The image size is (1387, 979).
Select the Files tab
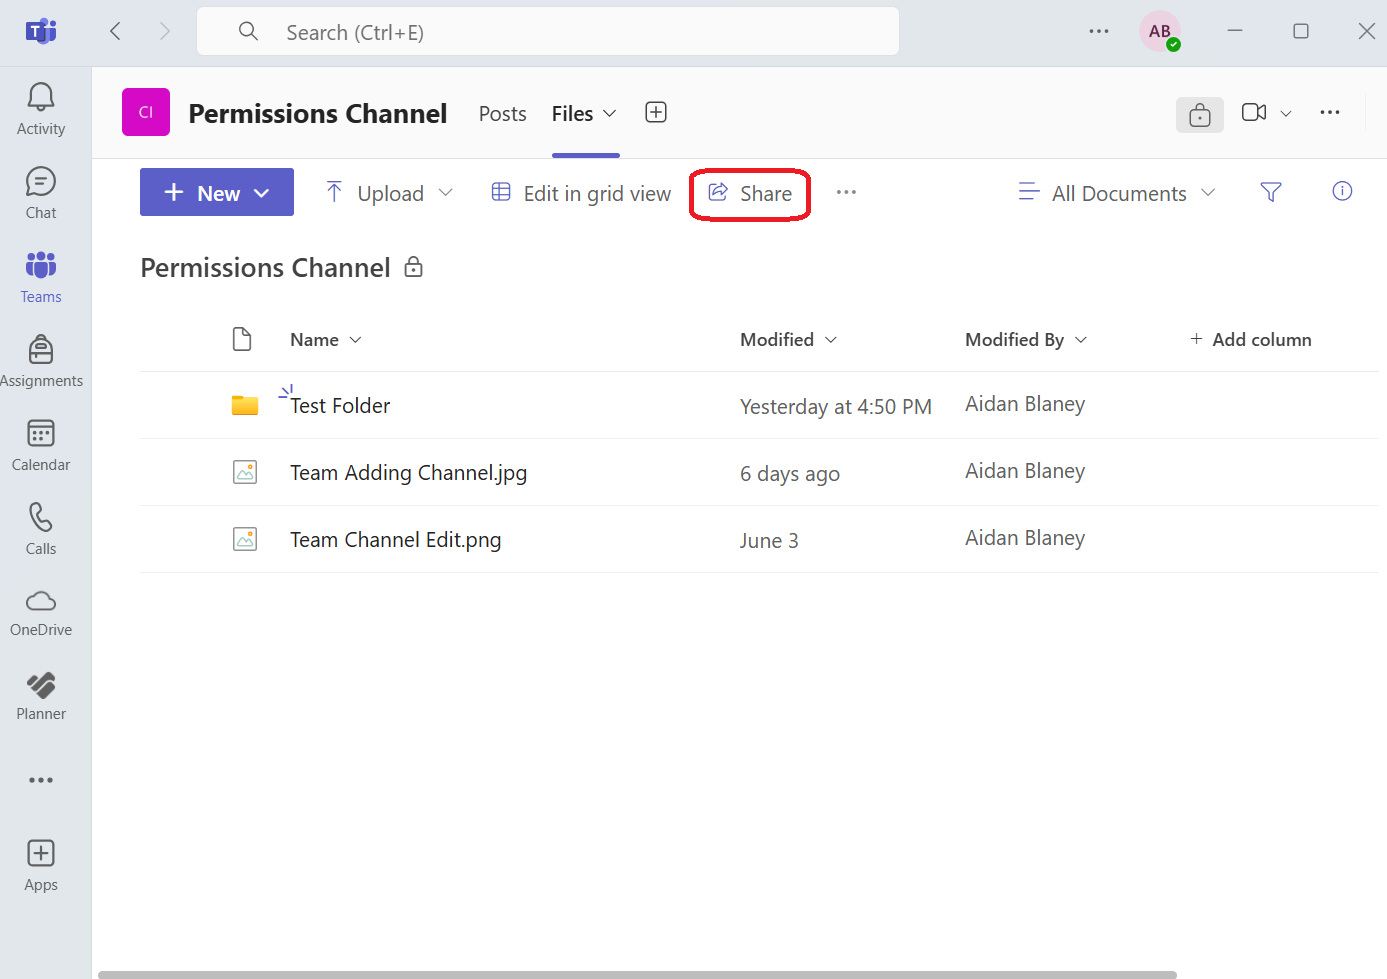coord(573,114)
